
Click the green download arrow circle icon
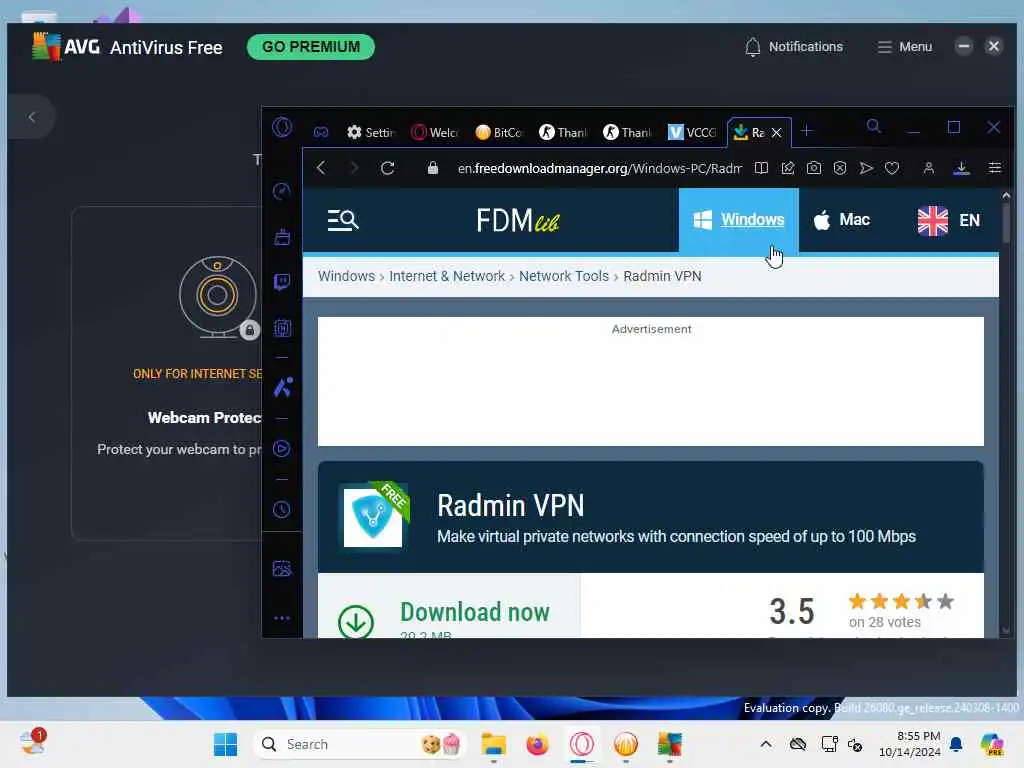coord(356,621)
